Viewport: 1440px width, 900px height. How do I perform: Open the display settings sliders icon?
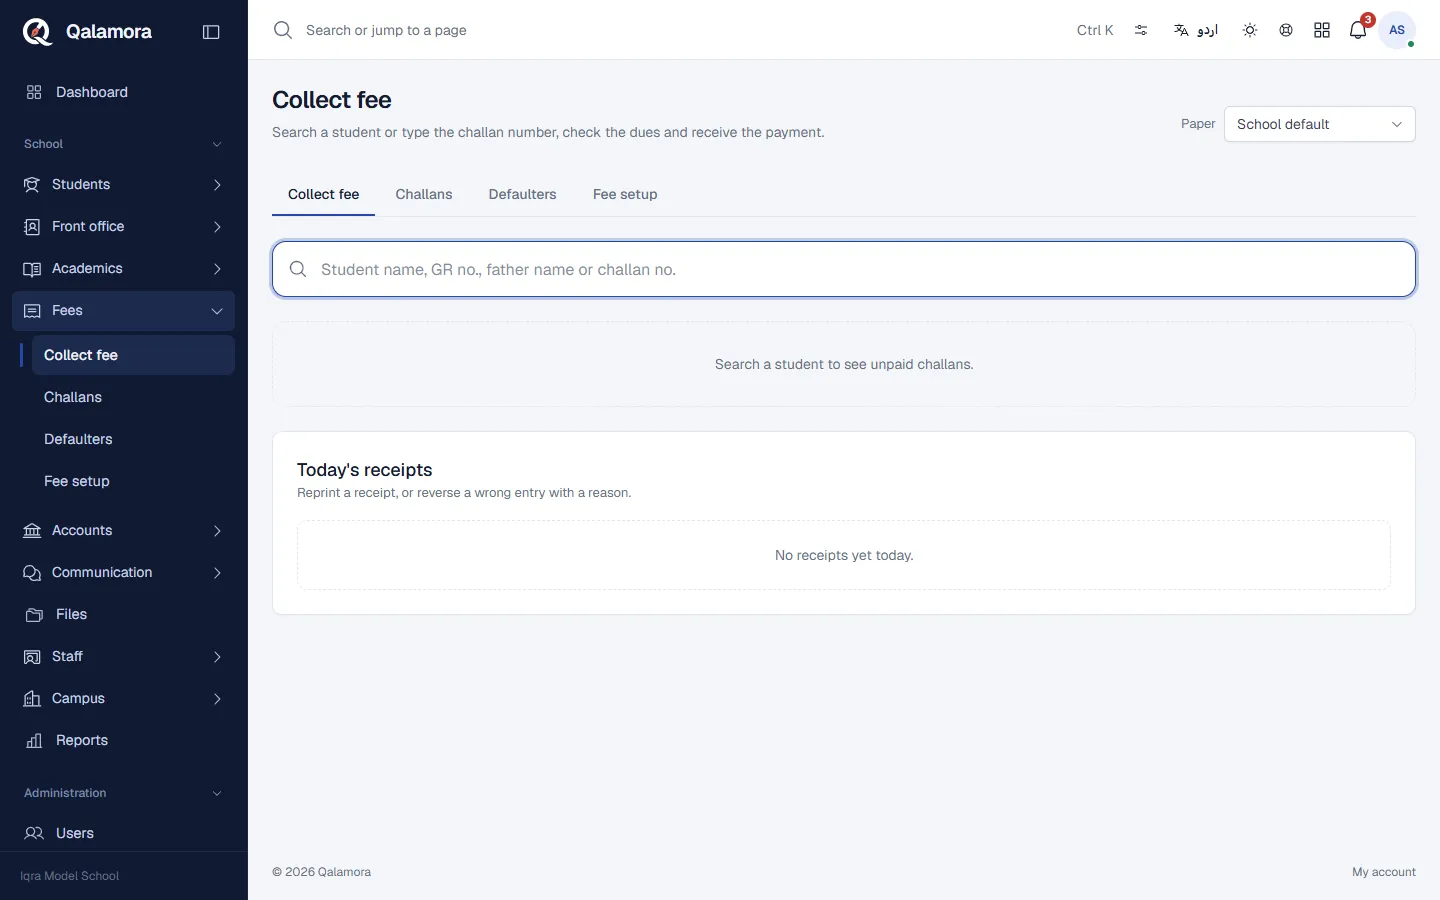[1141, 30]
